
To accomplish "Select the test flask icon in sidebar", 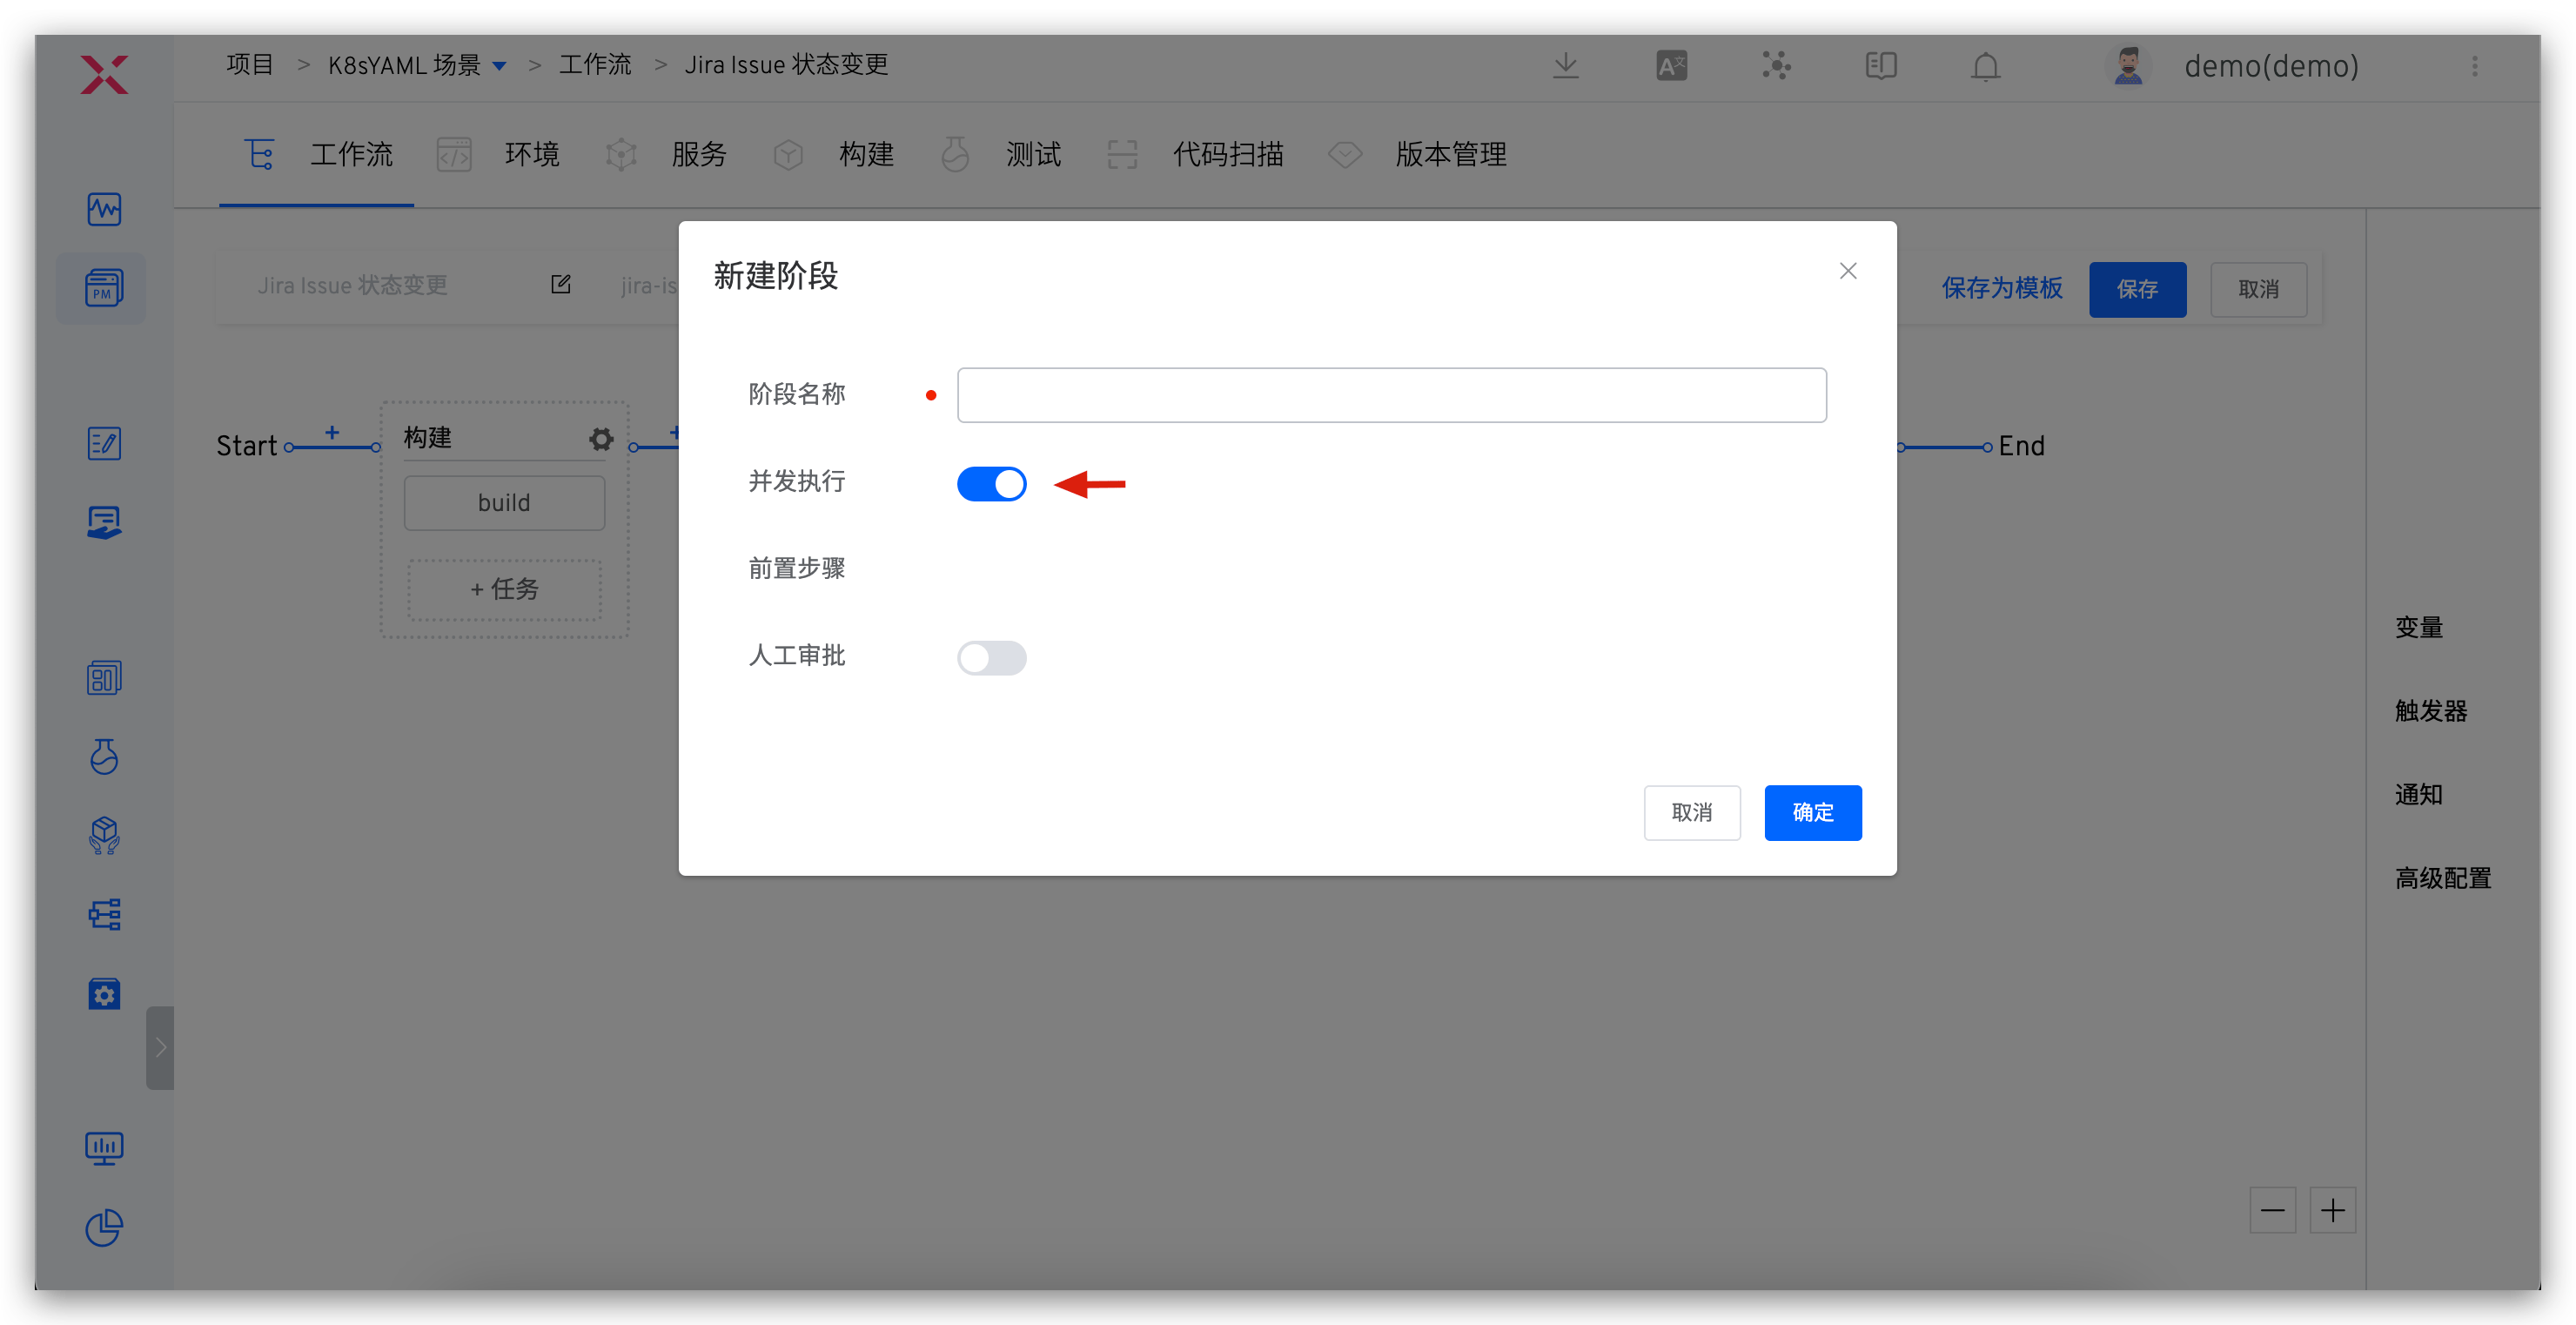I will click(104, 757).
